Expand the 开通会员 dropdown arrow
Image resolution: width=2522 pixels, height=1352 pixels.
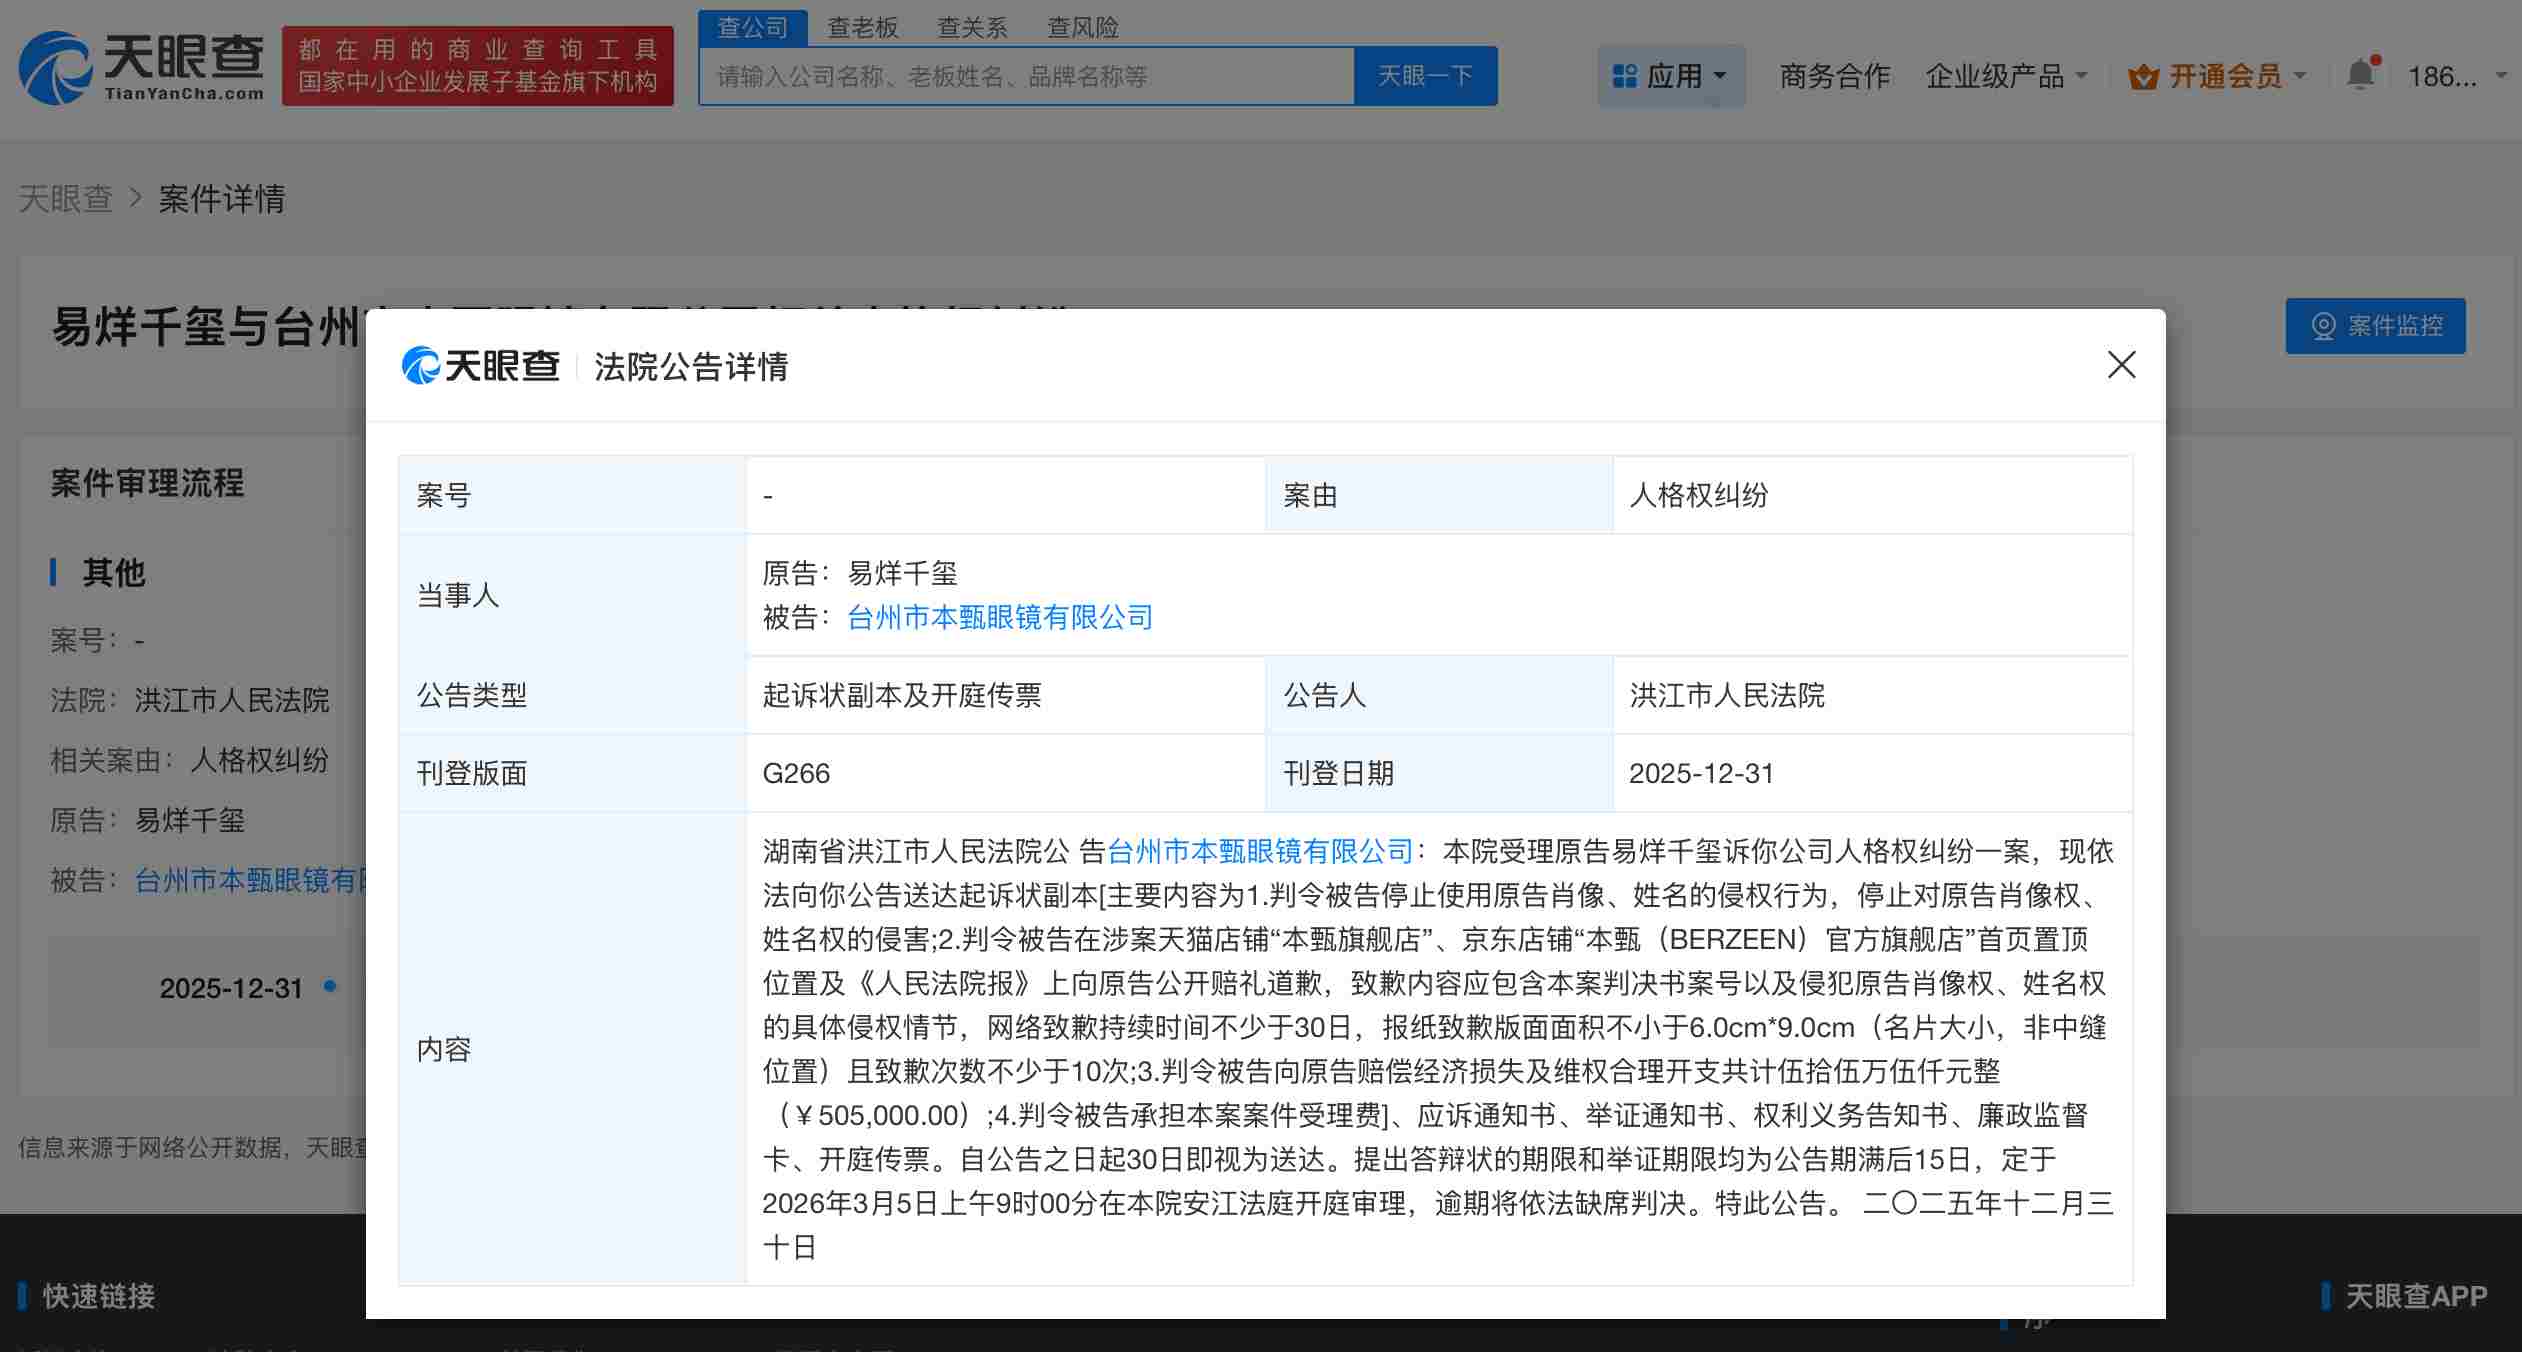(x=2303, y=76)
